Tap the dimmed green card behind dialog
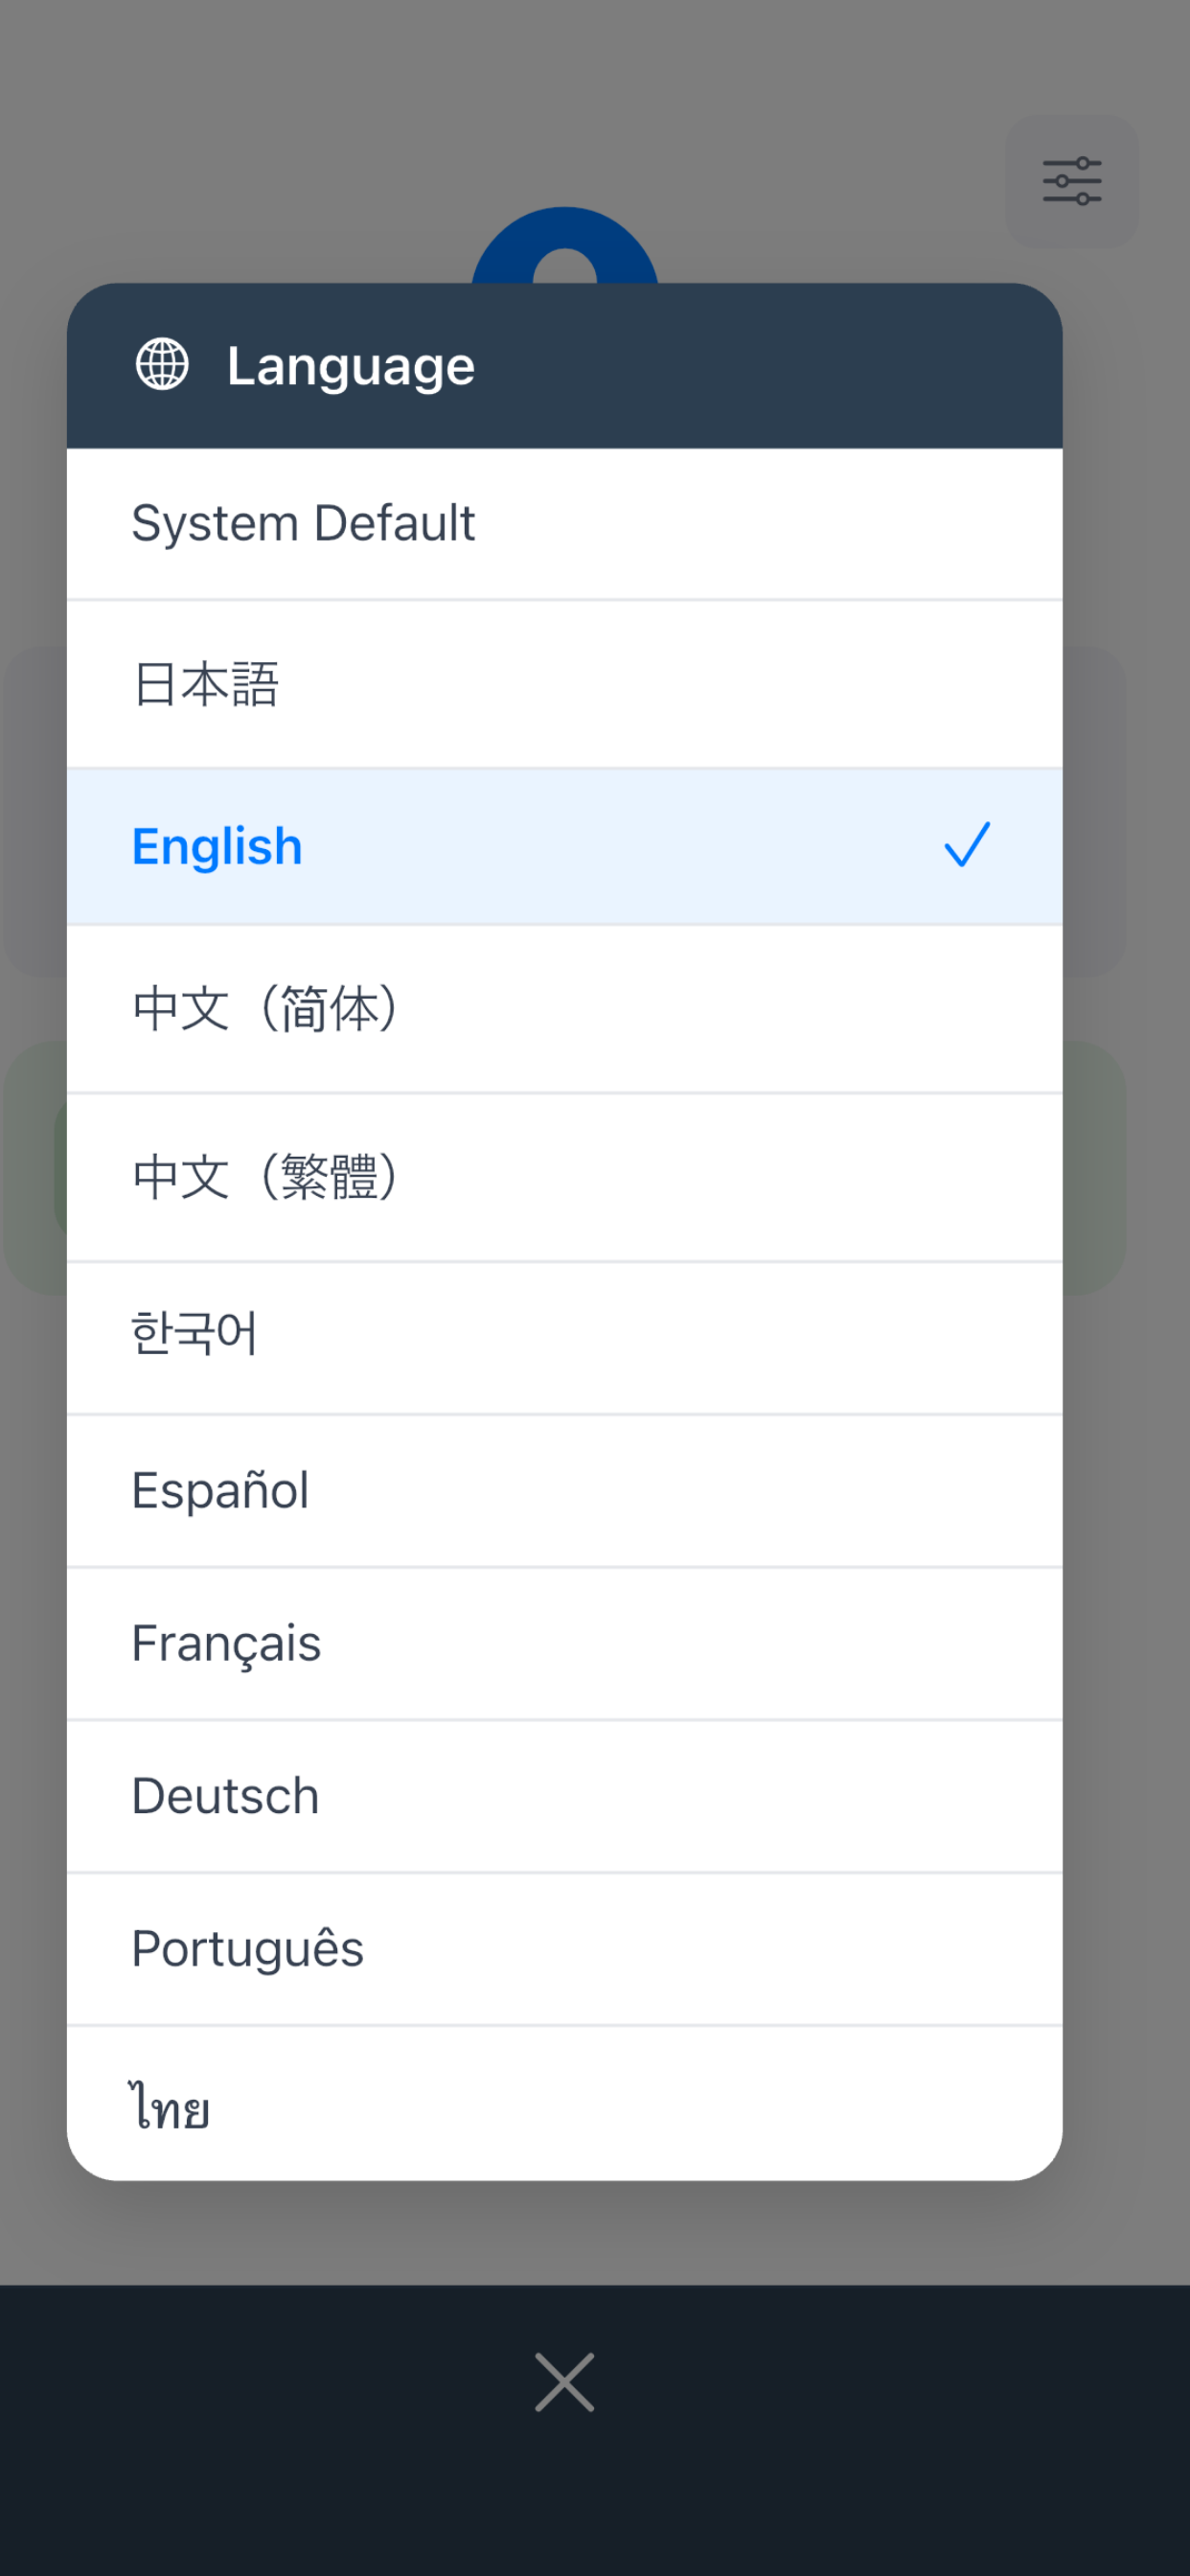This screenshot has width=1190, height=2576. (x=1093, y=1168)
